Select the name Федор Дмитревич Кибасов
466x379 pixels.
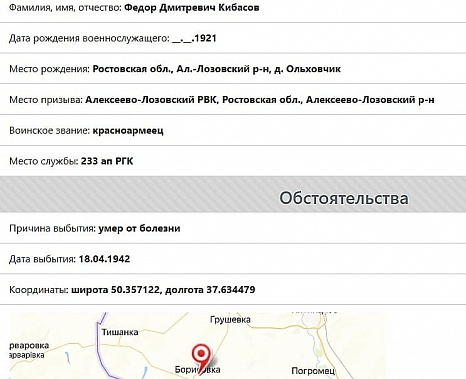click(x=192, y=8)
